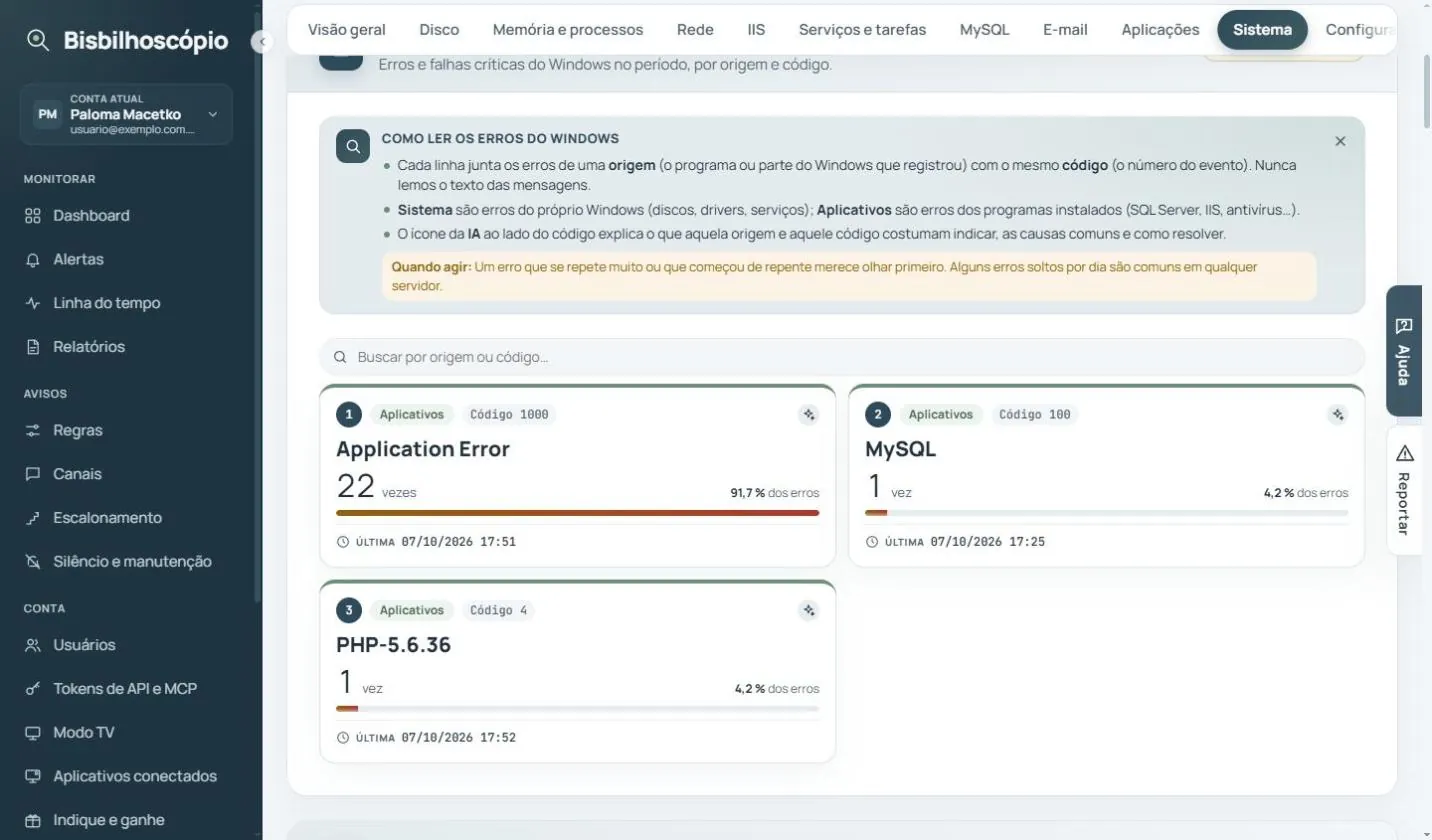
Task: Select the Sistema tab
Action: tap(1262, 30)
